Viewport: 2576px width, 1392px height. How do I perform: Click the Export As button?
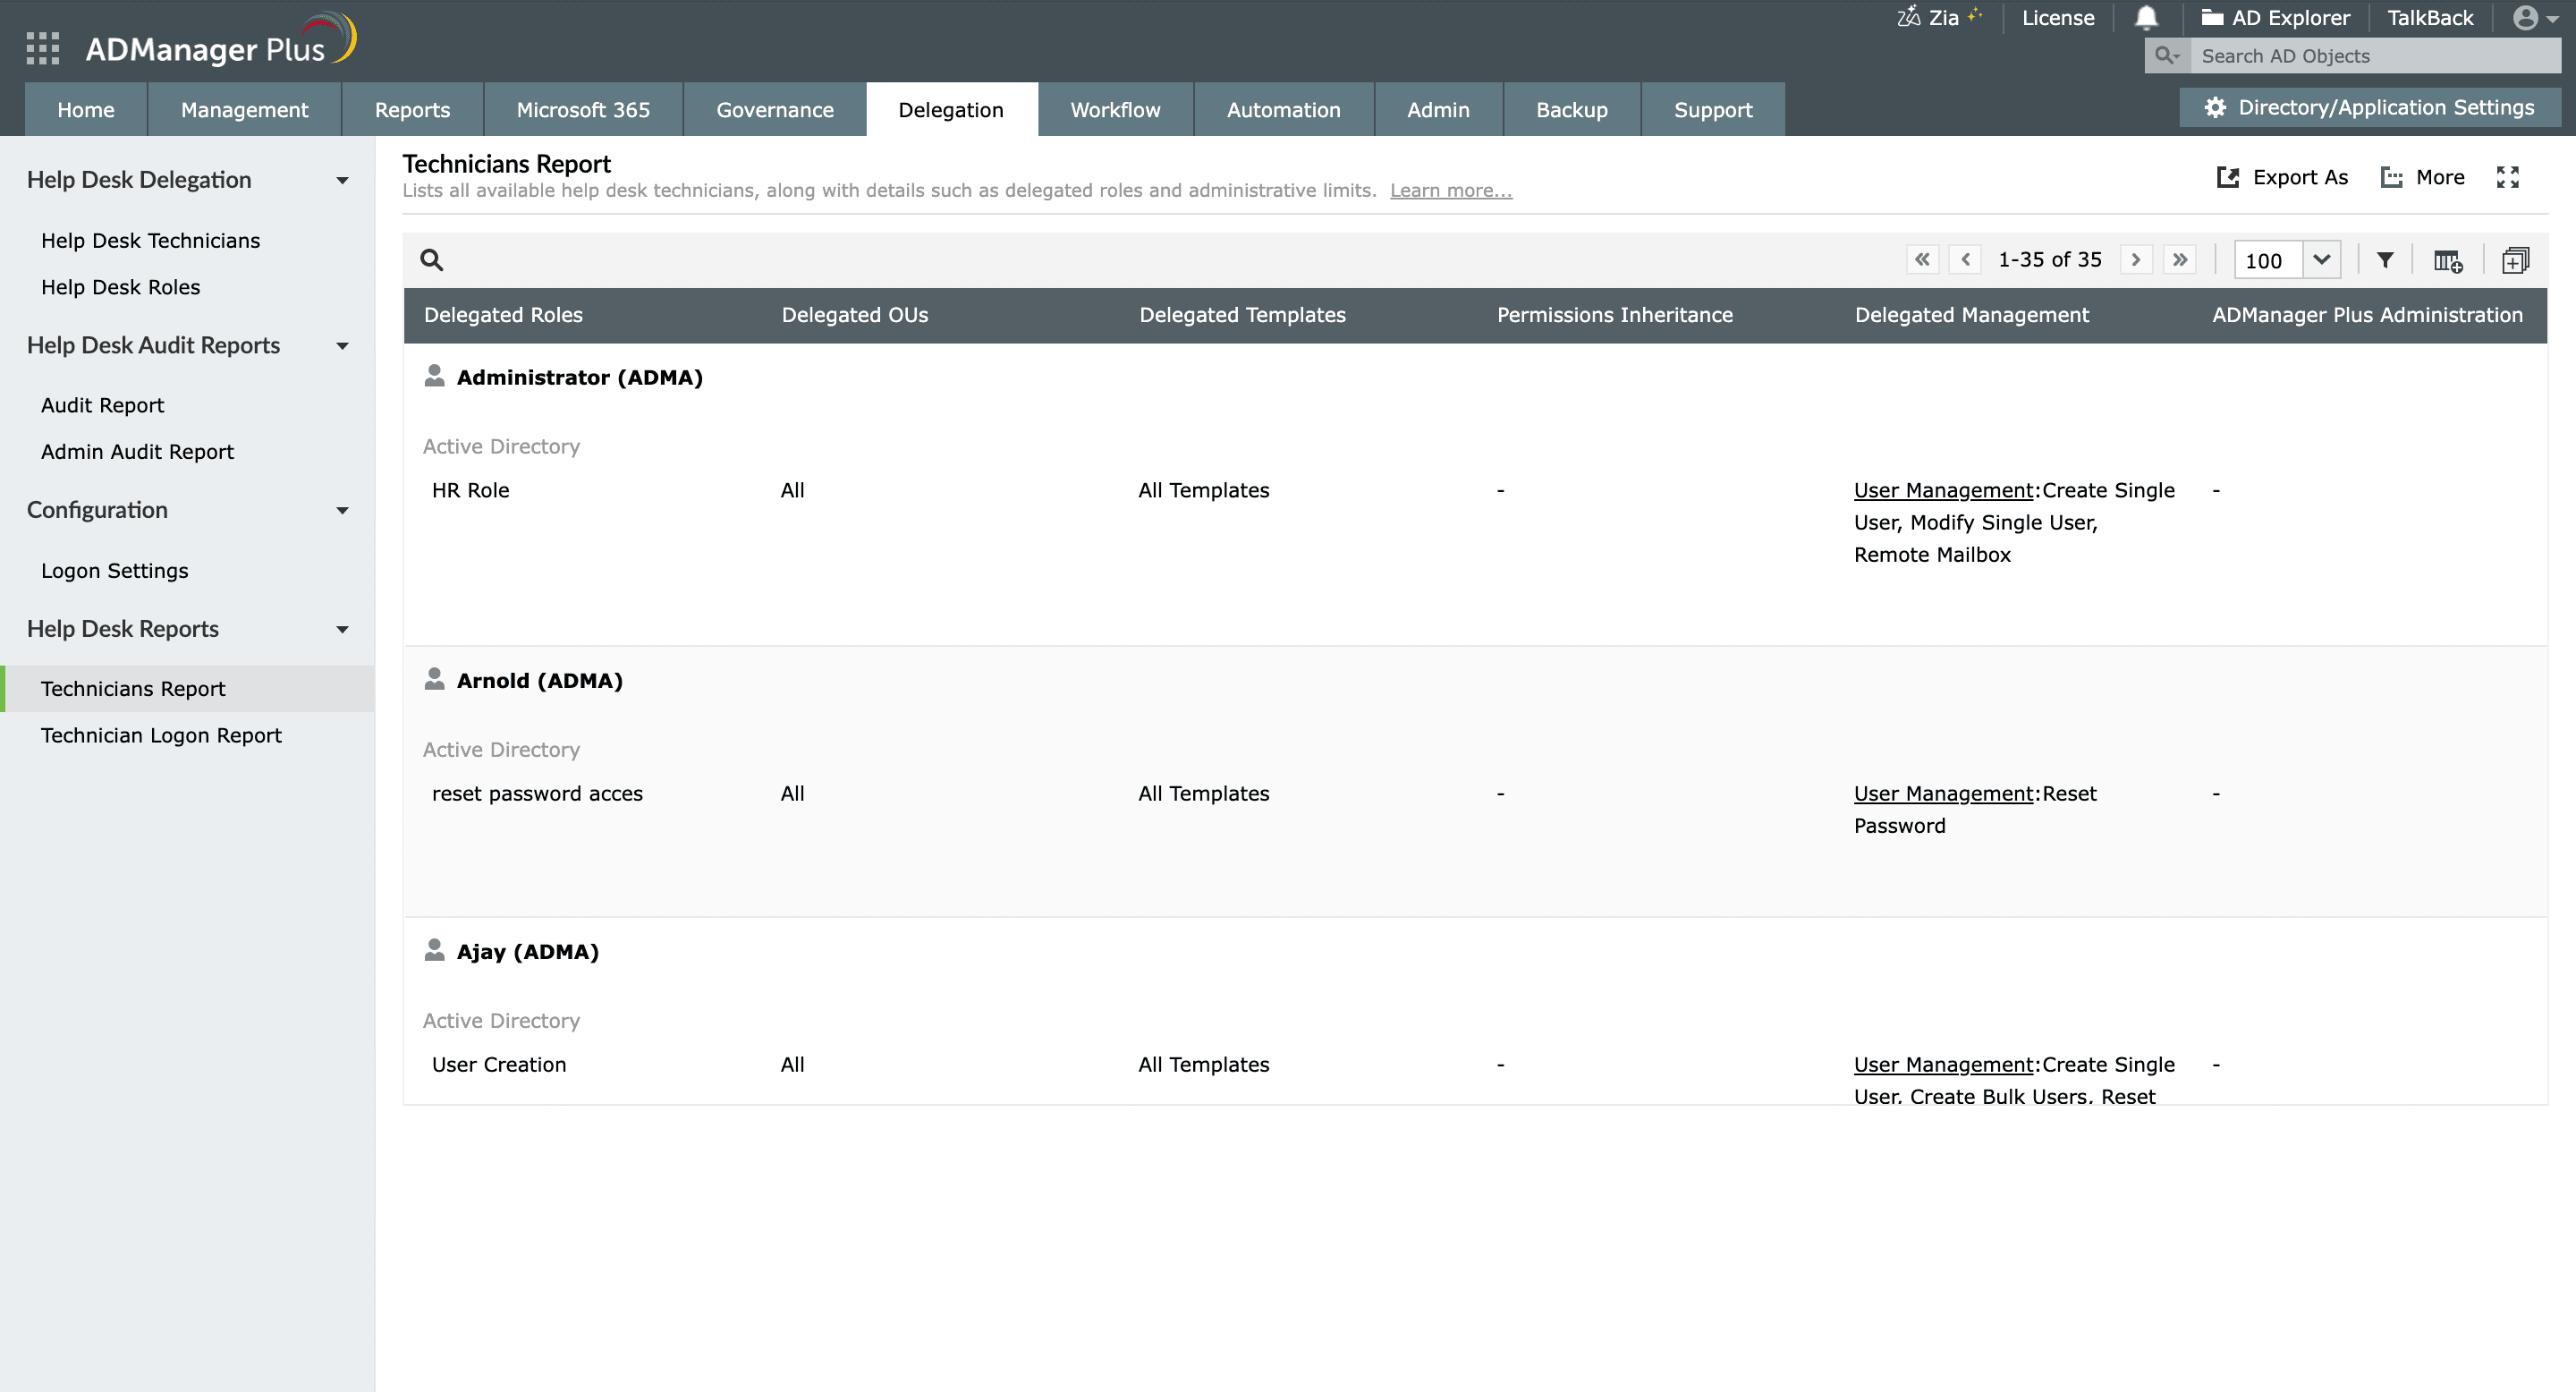pos(2282,177)
